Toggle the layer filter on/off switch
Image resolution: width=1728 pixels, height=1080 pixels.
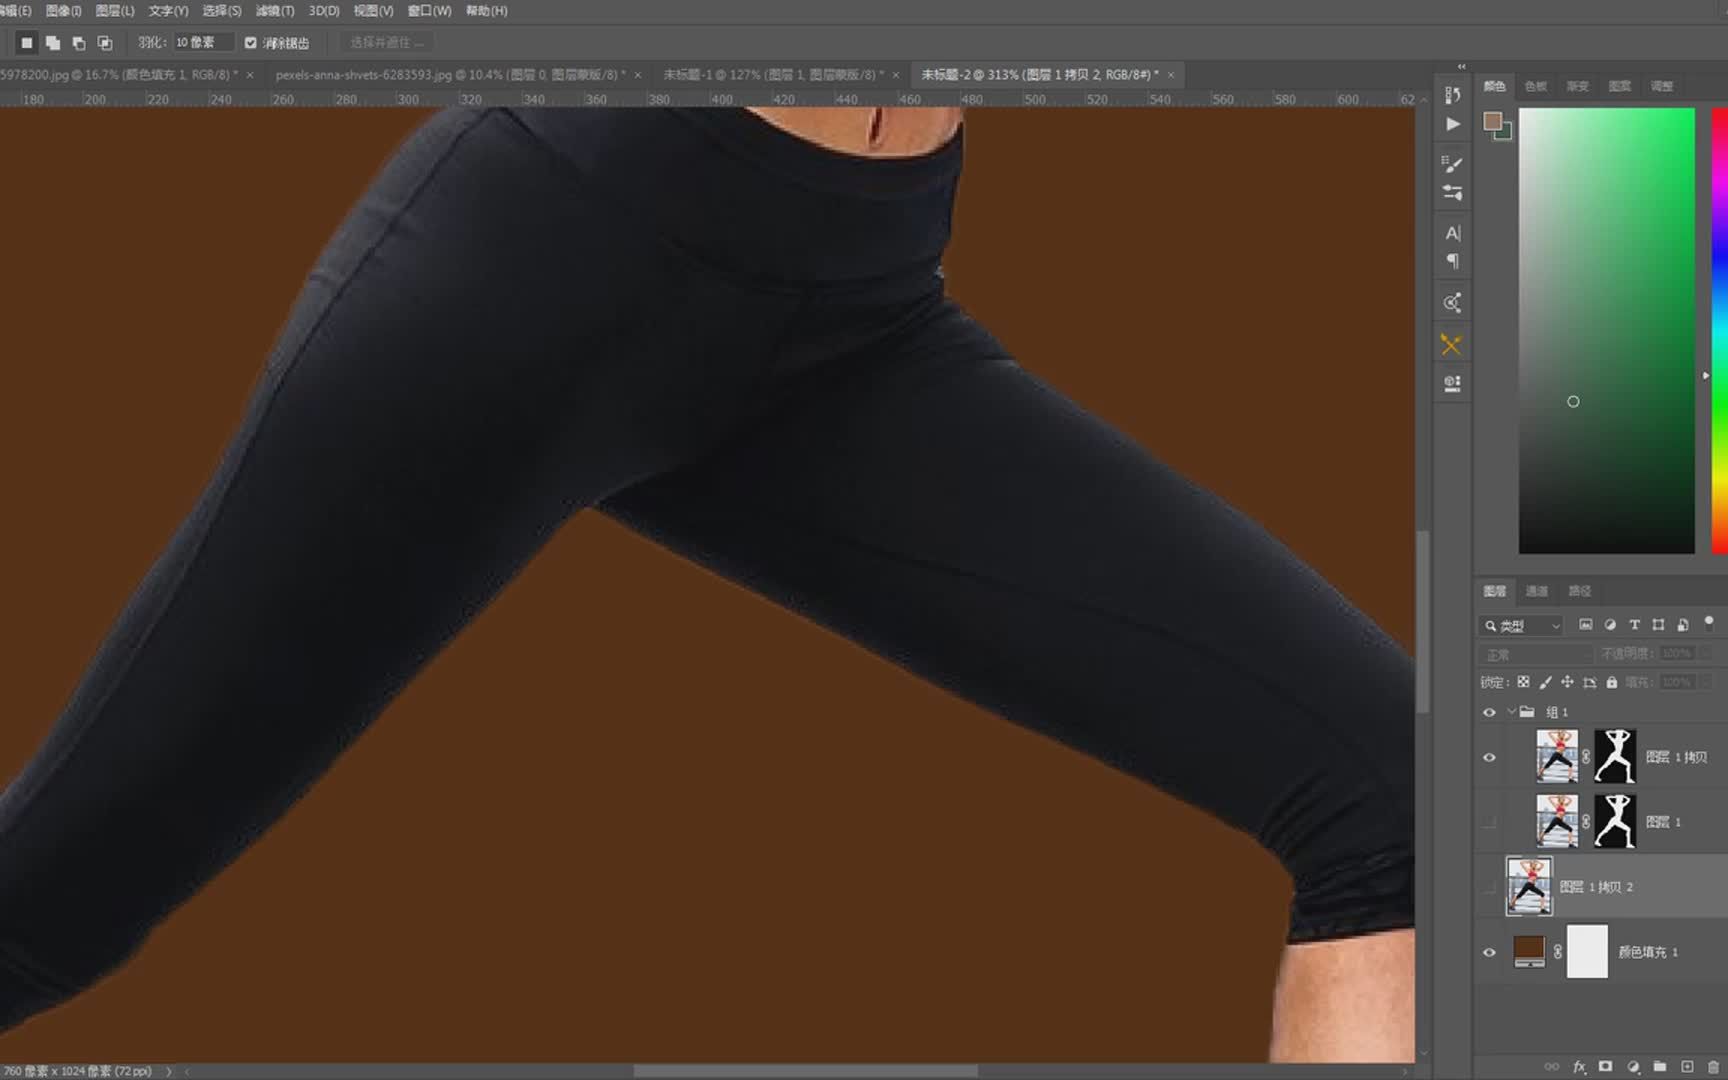(x=1709, y=622)
